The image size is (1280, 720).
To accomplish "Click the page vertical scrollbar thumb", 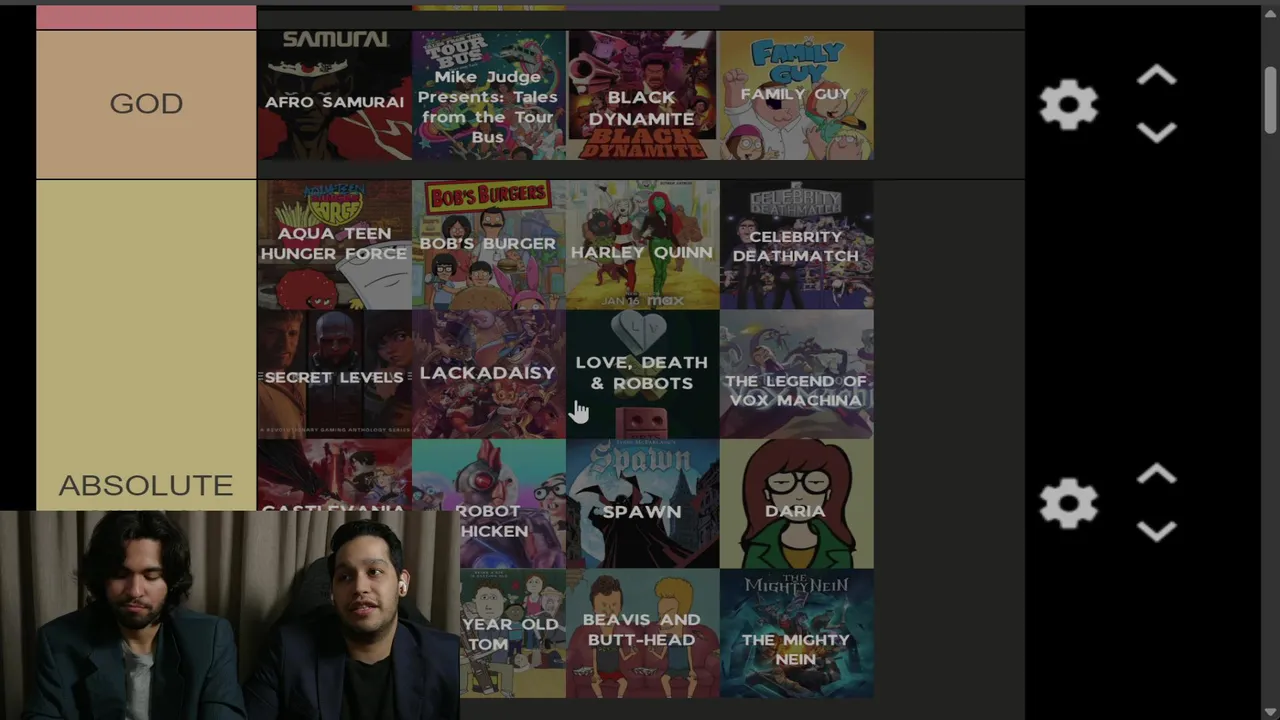I will point(1270,99).
